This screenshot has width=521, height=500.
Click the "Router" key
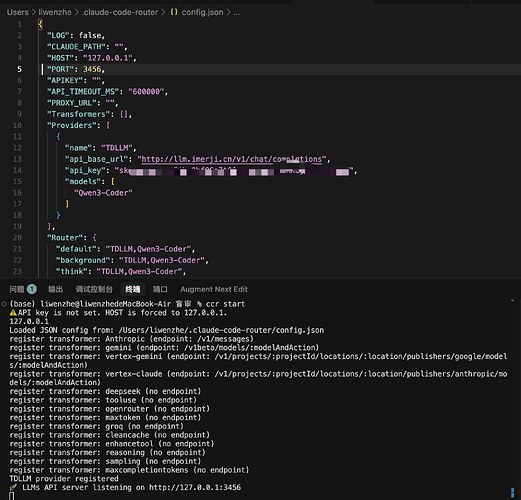[x=67, y=238]
